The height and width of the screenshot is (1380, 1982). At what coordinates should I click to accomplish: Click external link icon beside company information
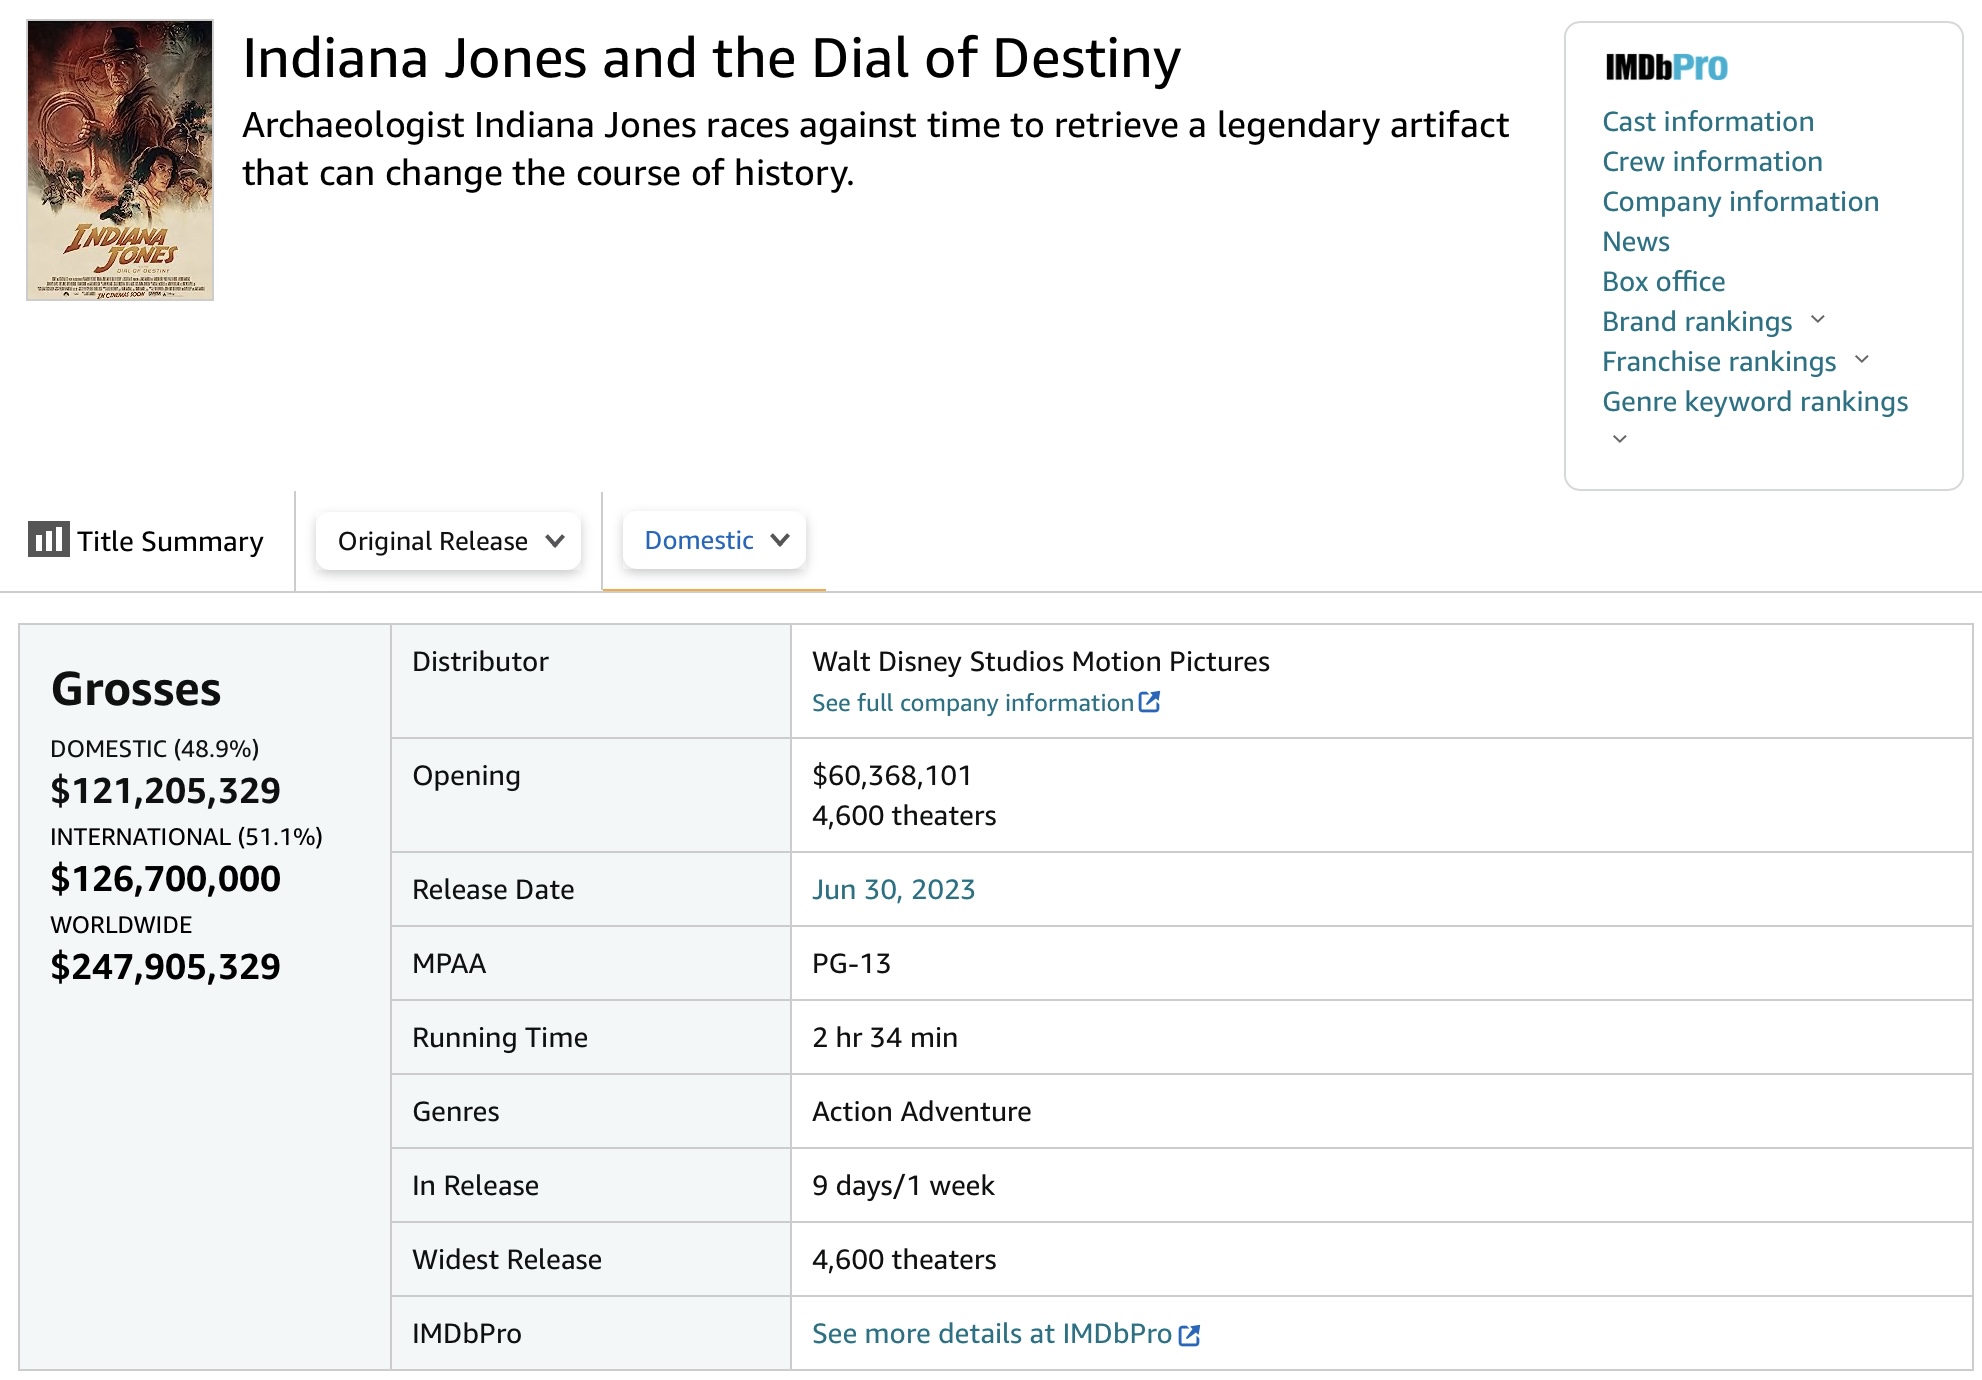pyautogui.click(x=1150, y=702)
